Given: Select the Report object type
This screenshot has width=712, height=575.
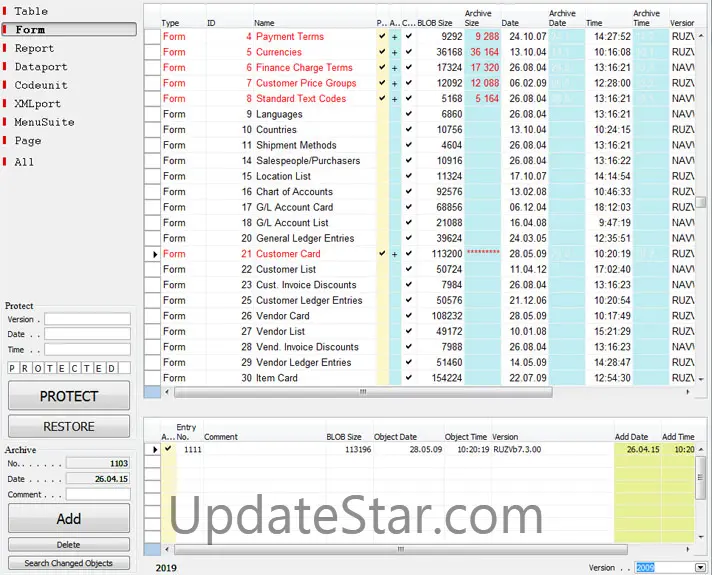Looking at the screenshot, I should pos(34,48).
